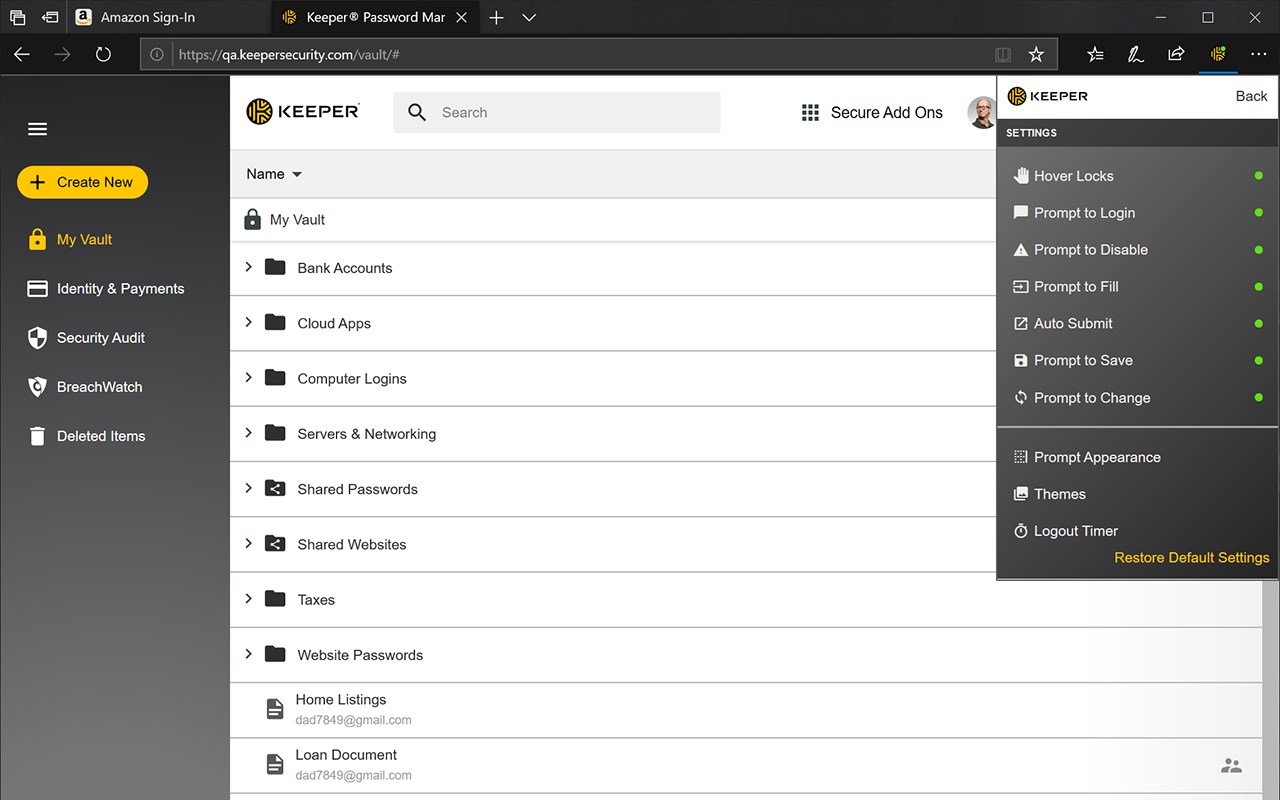Image resolution: width=1280 pixels, height=800 pixels.
Task: Click the Security Audit shield icon
Action: [37, 338]
